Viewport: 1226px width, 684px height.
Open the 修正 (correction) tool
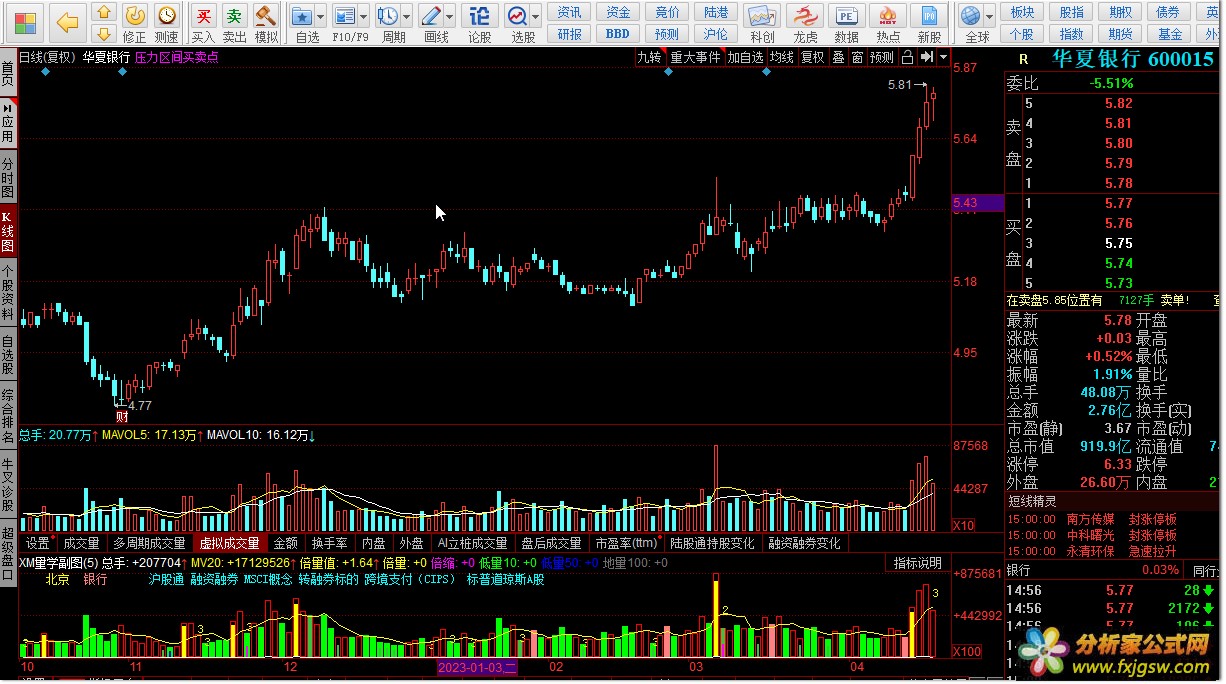(x=135, y=23)
